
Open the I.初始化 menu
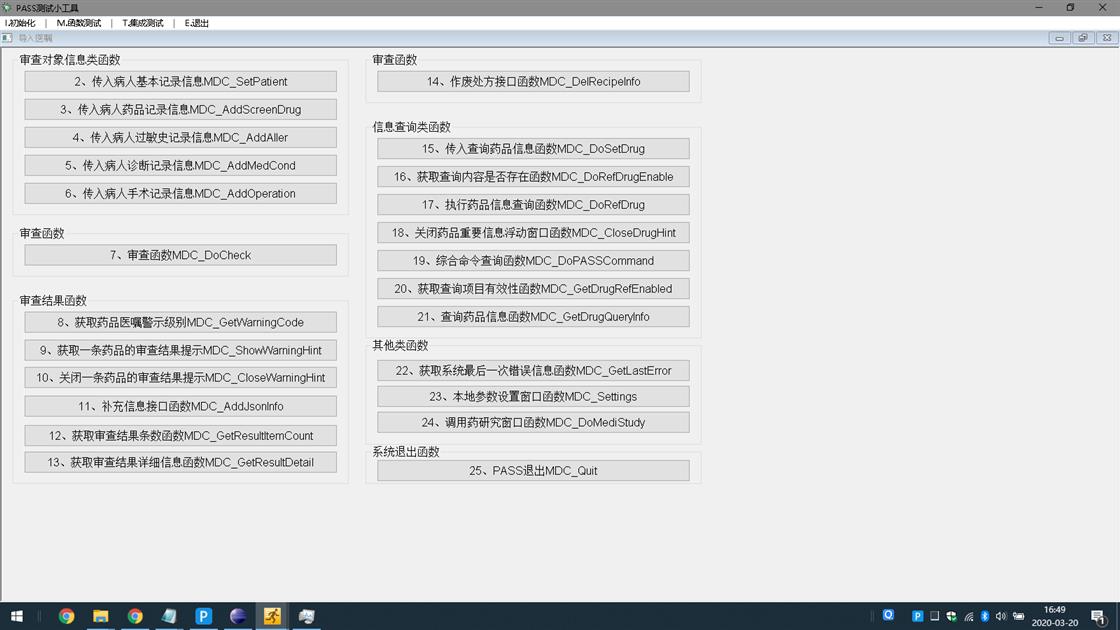click(x=20, y=23)
